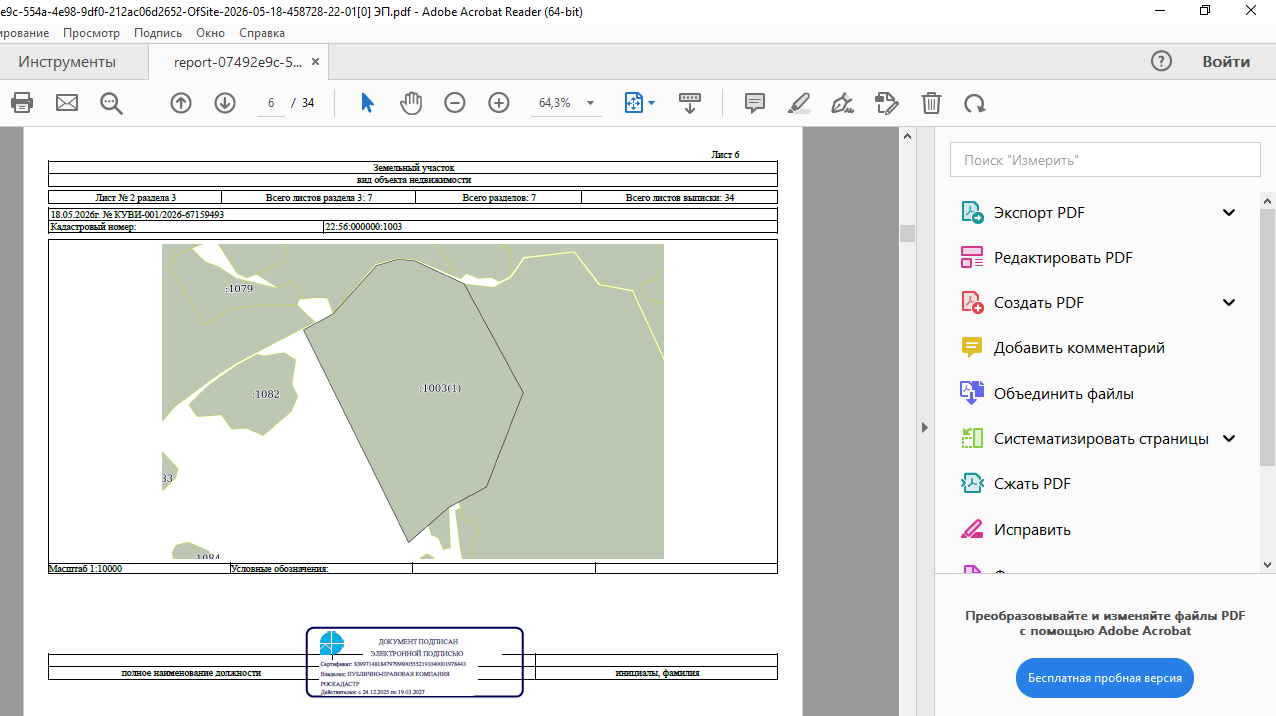The width and height of the screenshot is (1276, 716).
Task: Click the Земельный участок heading
Action: click(413, 168)
